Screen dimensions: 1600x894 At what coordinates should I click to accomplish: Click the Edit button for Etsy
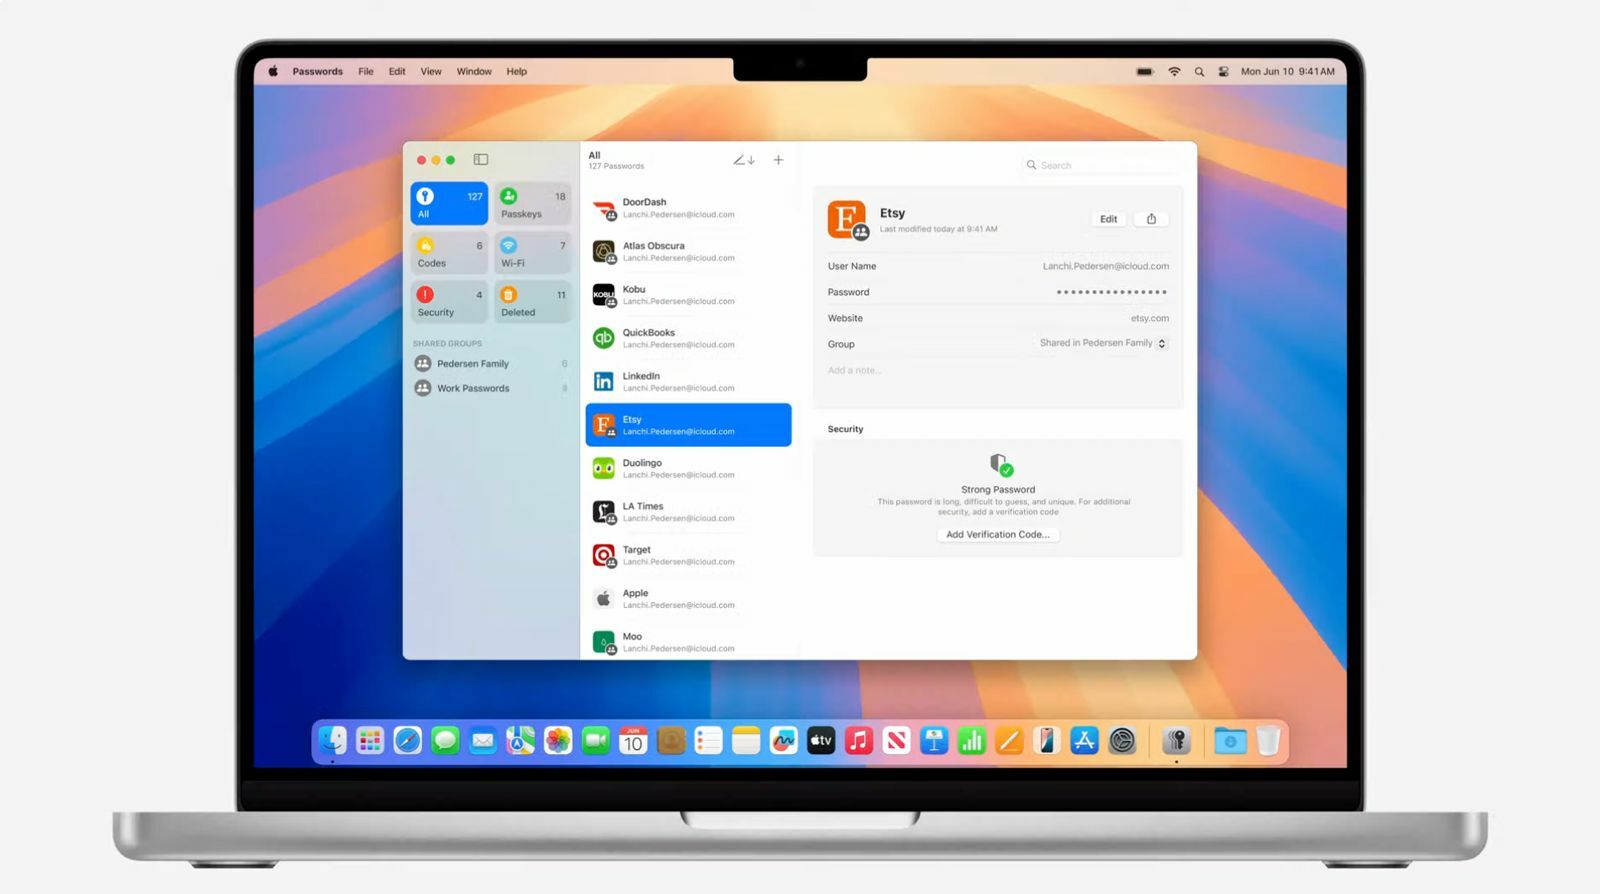[x=1108, y=219]
